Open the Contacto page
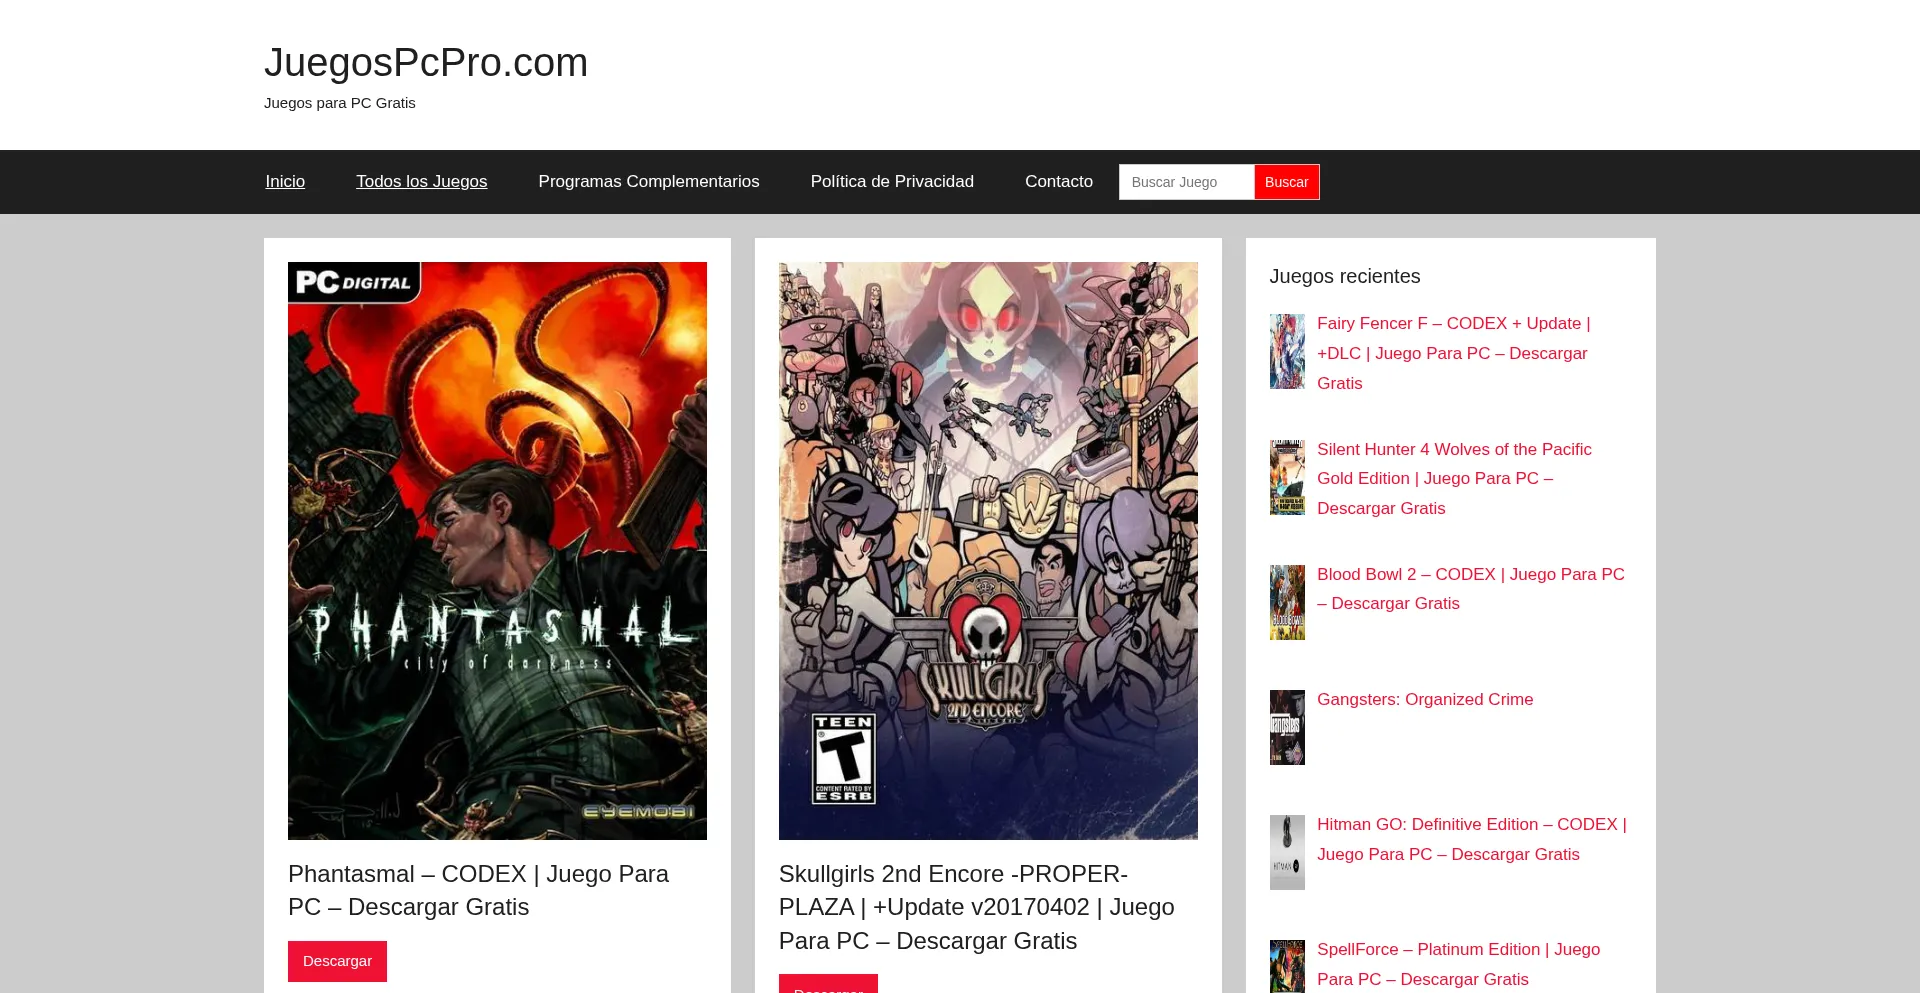Image resolution: width=1920 pixels, height=993 pixels. click(x=1059, y=181)
